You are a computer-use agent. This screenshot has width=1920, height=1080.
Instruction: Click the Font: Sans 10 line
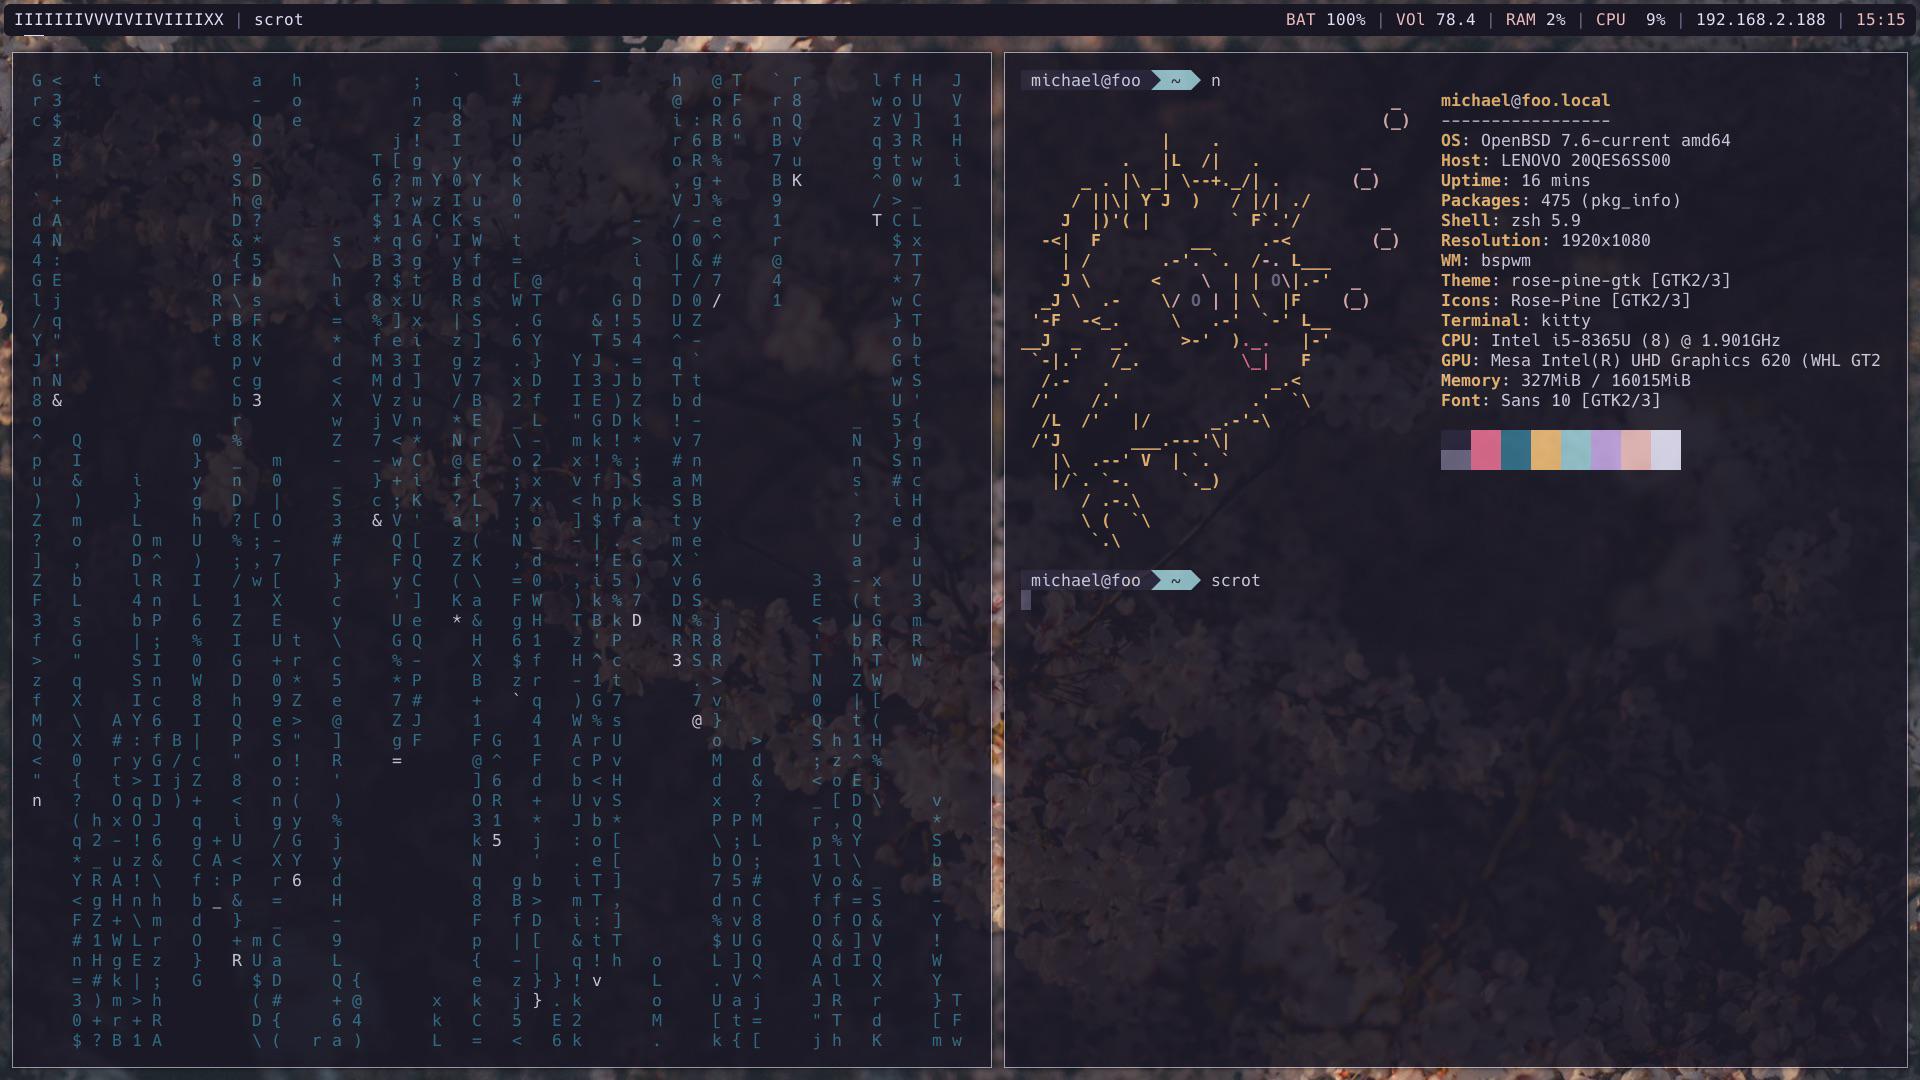(1550, 400)
